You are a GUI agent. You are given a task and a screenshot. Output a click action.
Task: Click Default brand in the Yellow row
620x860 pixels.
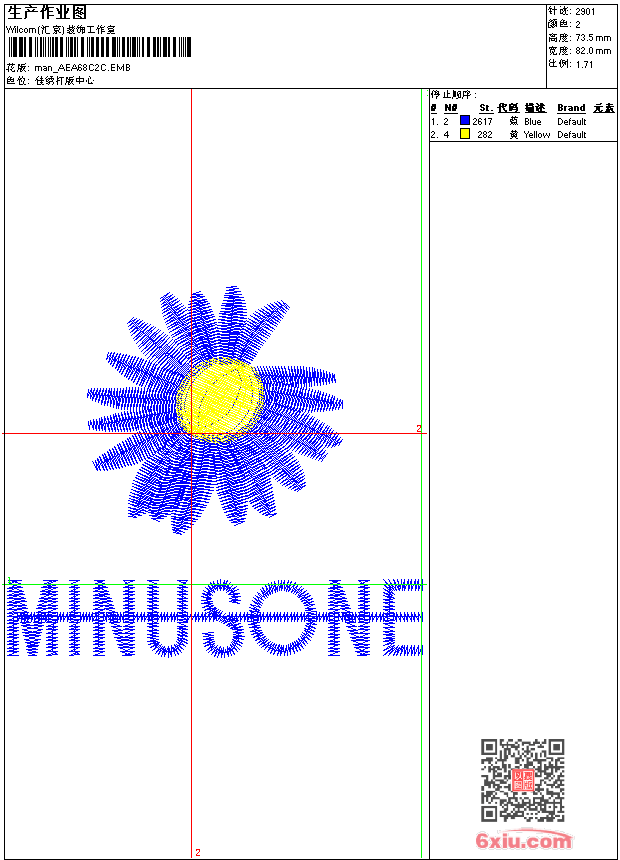[572, 135]
